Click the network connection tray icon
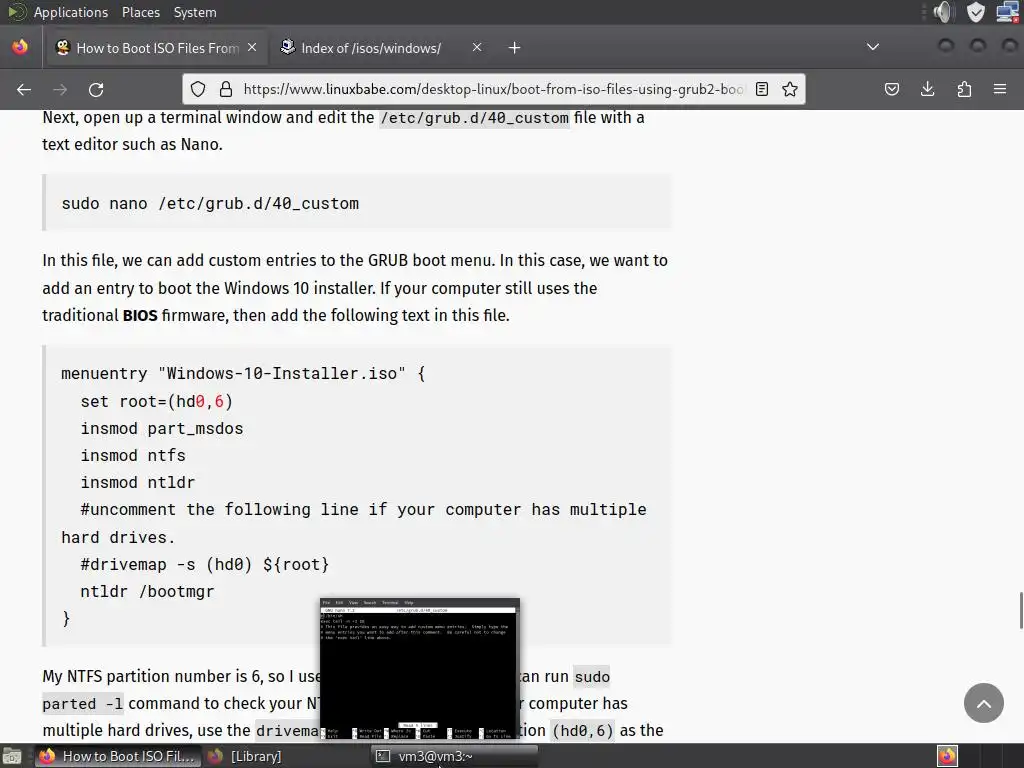Viewport: 1024px width, 768px height. pos(1007,12)
